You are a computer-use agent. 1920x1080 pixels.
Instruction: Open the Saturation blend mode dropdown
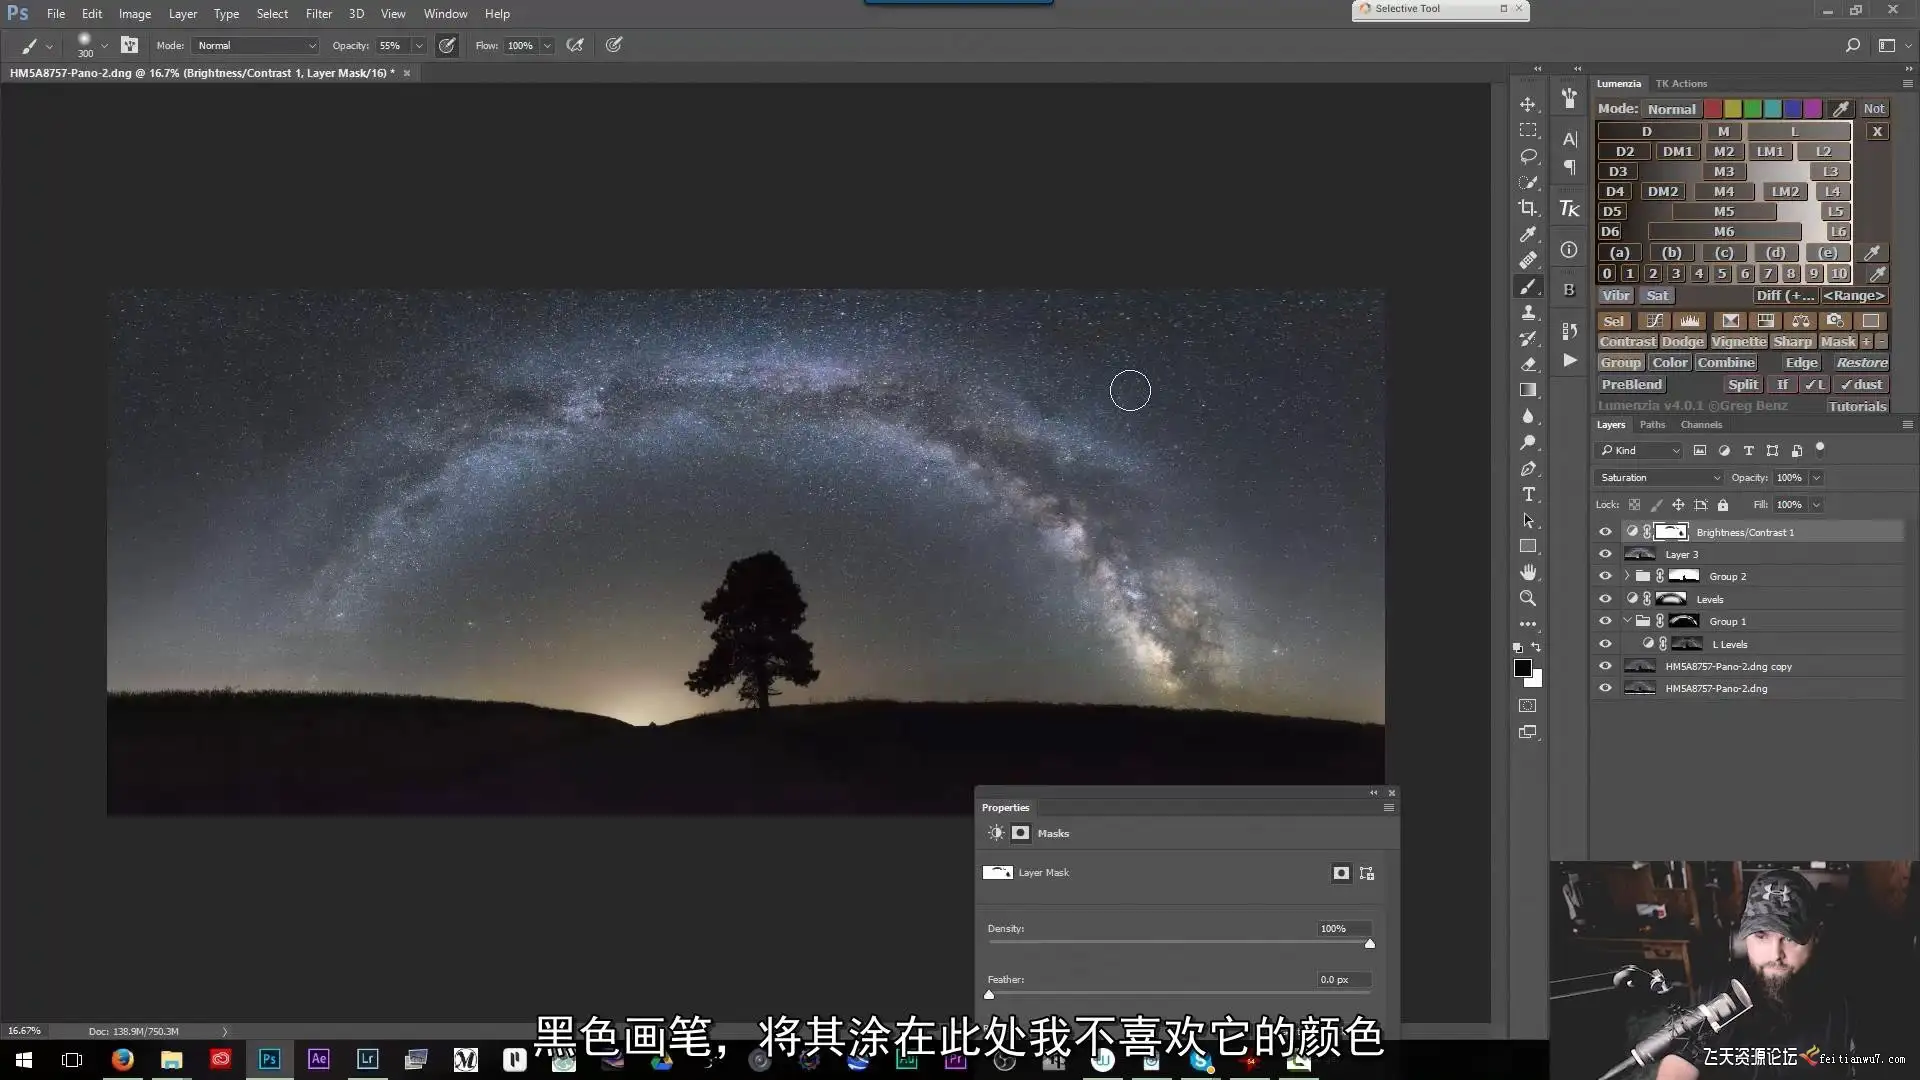tap(1659, 478)
